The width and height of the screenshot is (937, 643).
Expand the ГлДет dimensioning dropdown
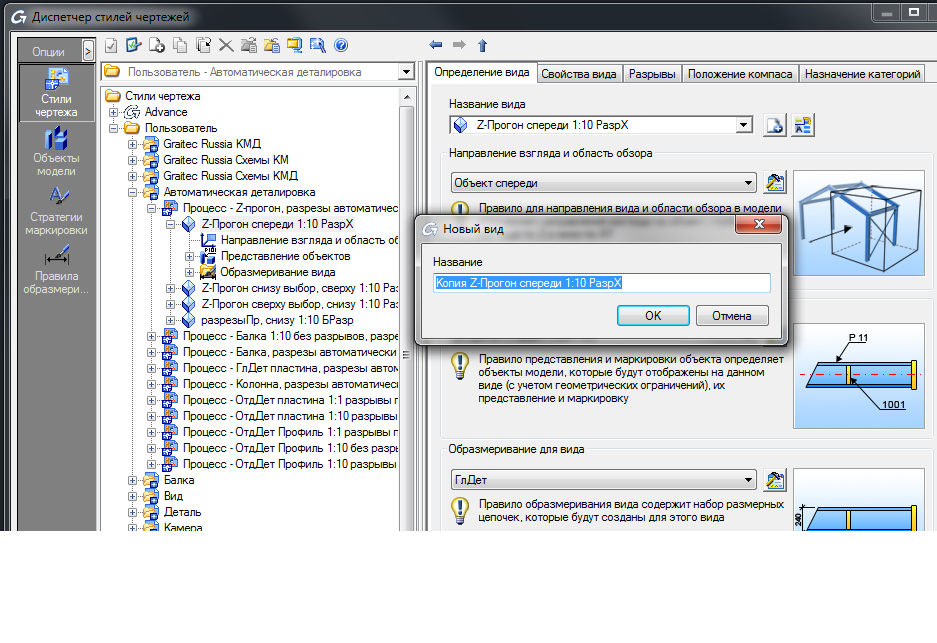747,479
